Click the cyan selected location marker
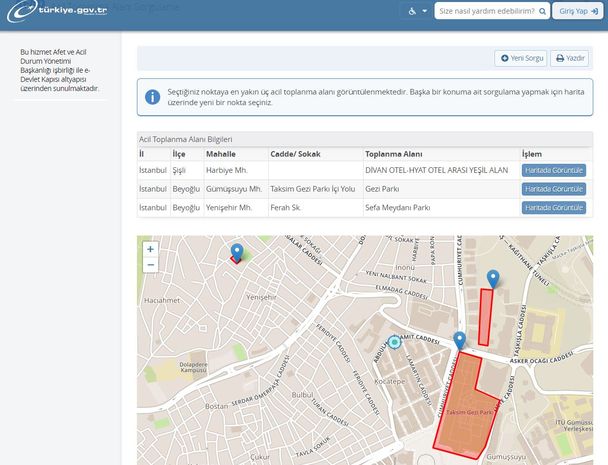The width and height of the screenshot is (608, 465). pos(395,342)
